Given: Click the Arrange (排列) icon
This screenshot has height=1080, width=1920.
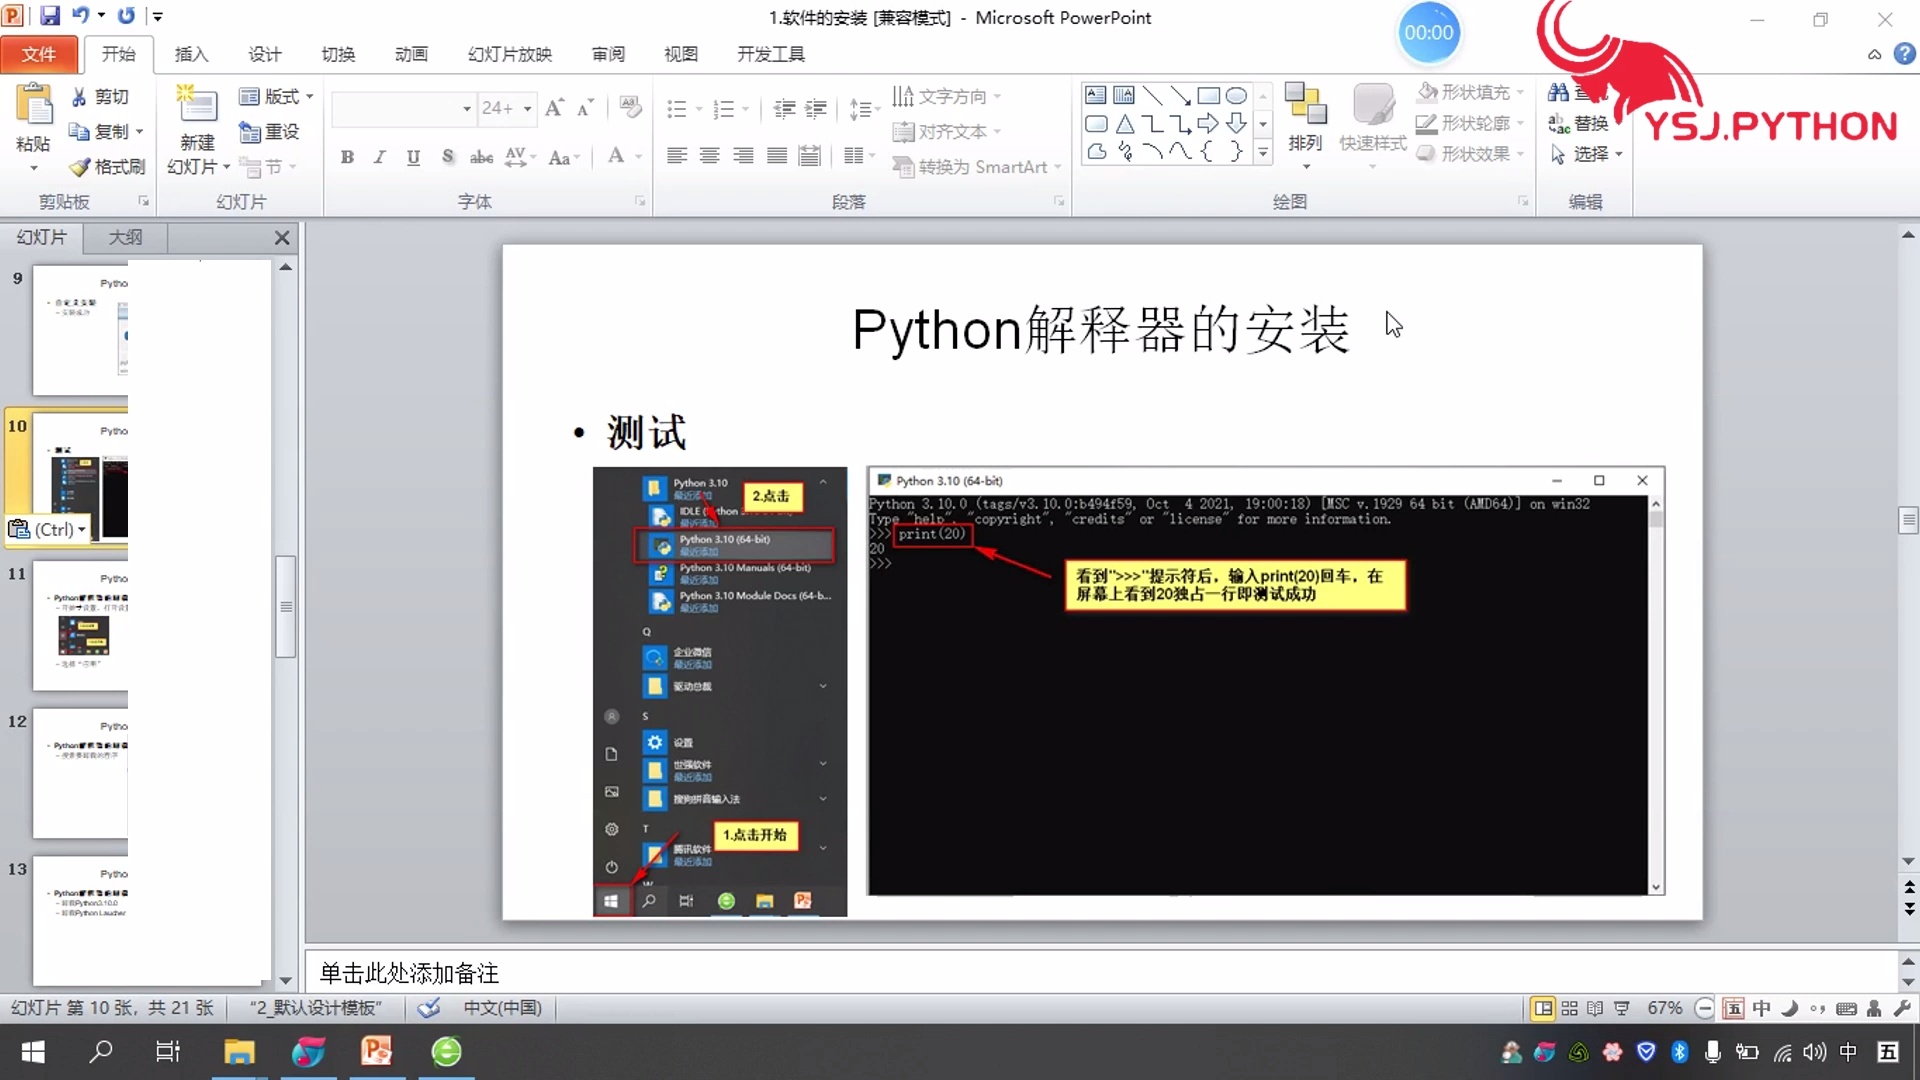Looking at the screenshot, I should (x=1305, y=105).
